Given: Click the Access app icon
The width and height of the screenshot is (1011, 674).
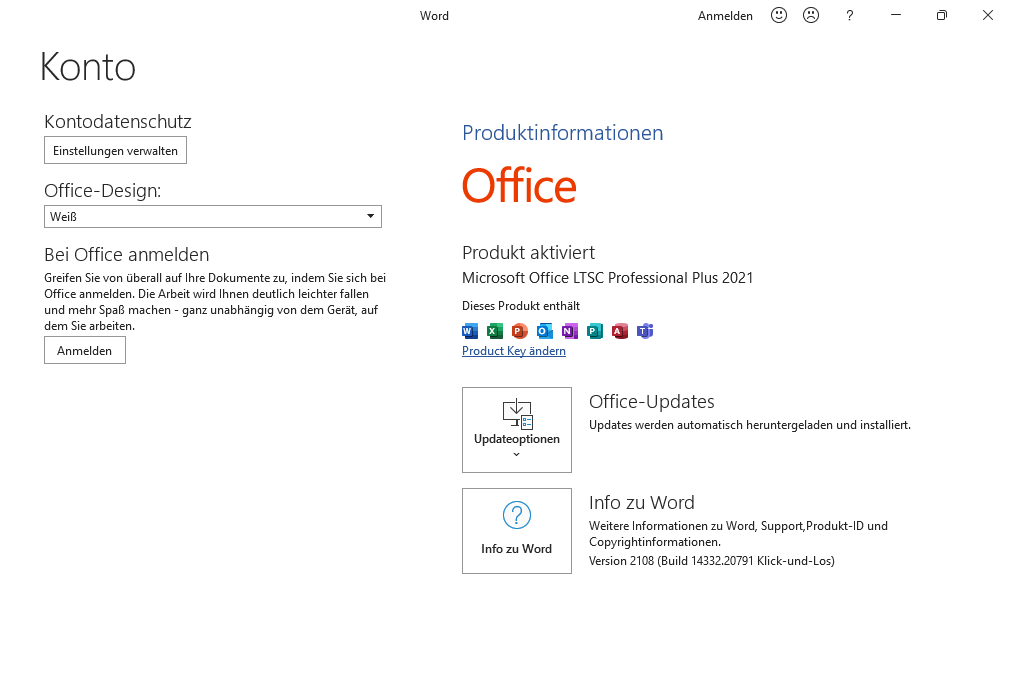Looking at the screenshot, I should click(x=620, y=331).
